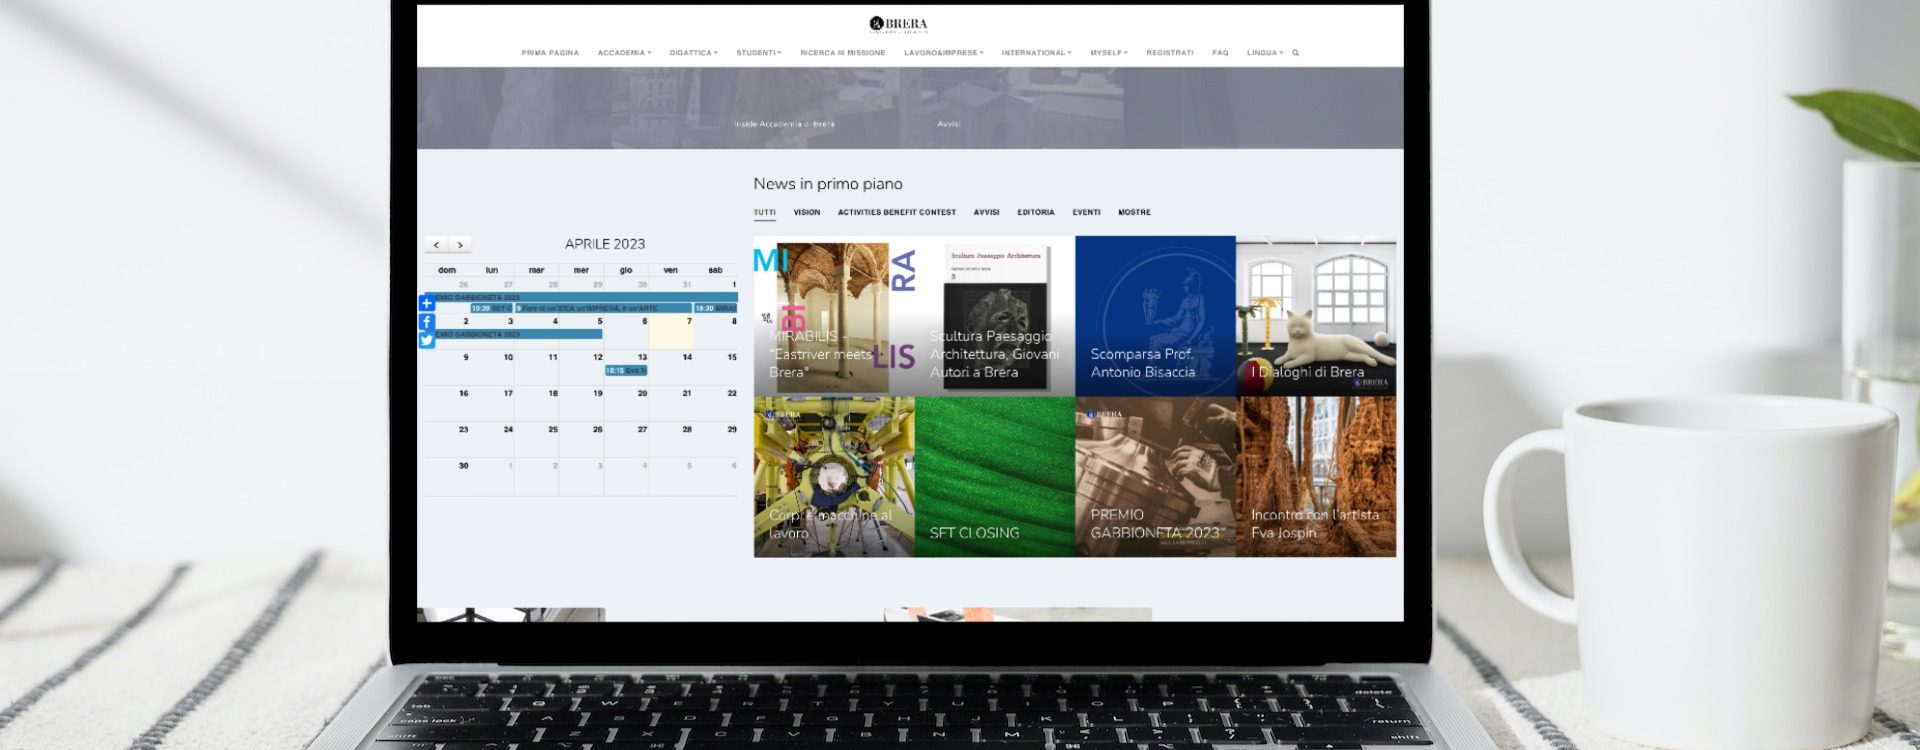Image resolution: width=1920 pixels, height=750 pixels.
Task: Select highlighted day 7 in the calendar
Action: pyautogui.click(x=671, y=333)
